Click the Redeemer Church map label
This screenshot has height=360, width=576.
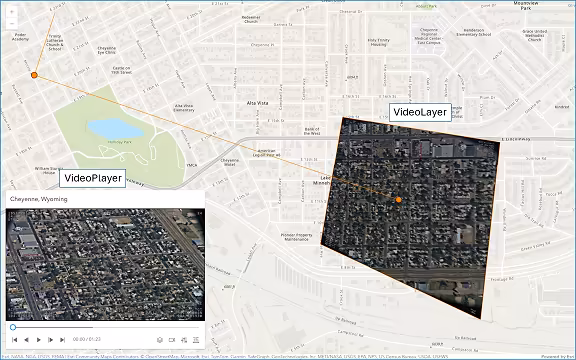tap(251, 19)
